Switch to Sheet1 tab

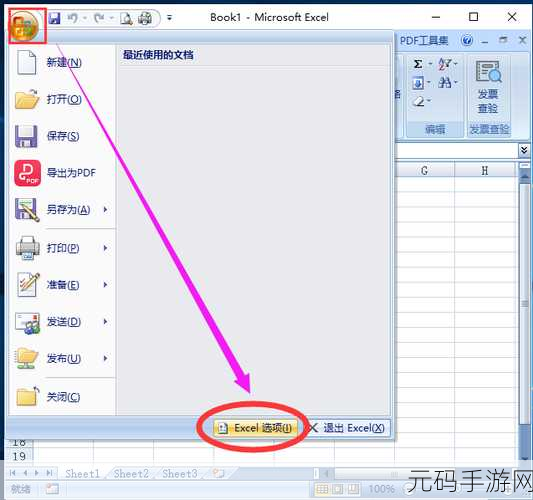point(83,473)
